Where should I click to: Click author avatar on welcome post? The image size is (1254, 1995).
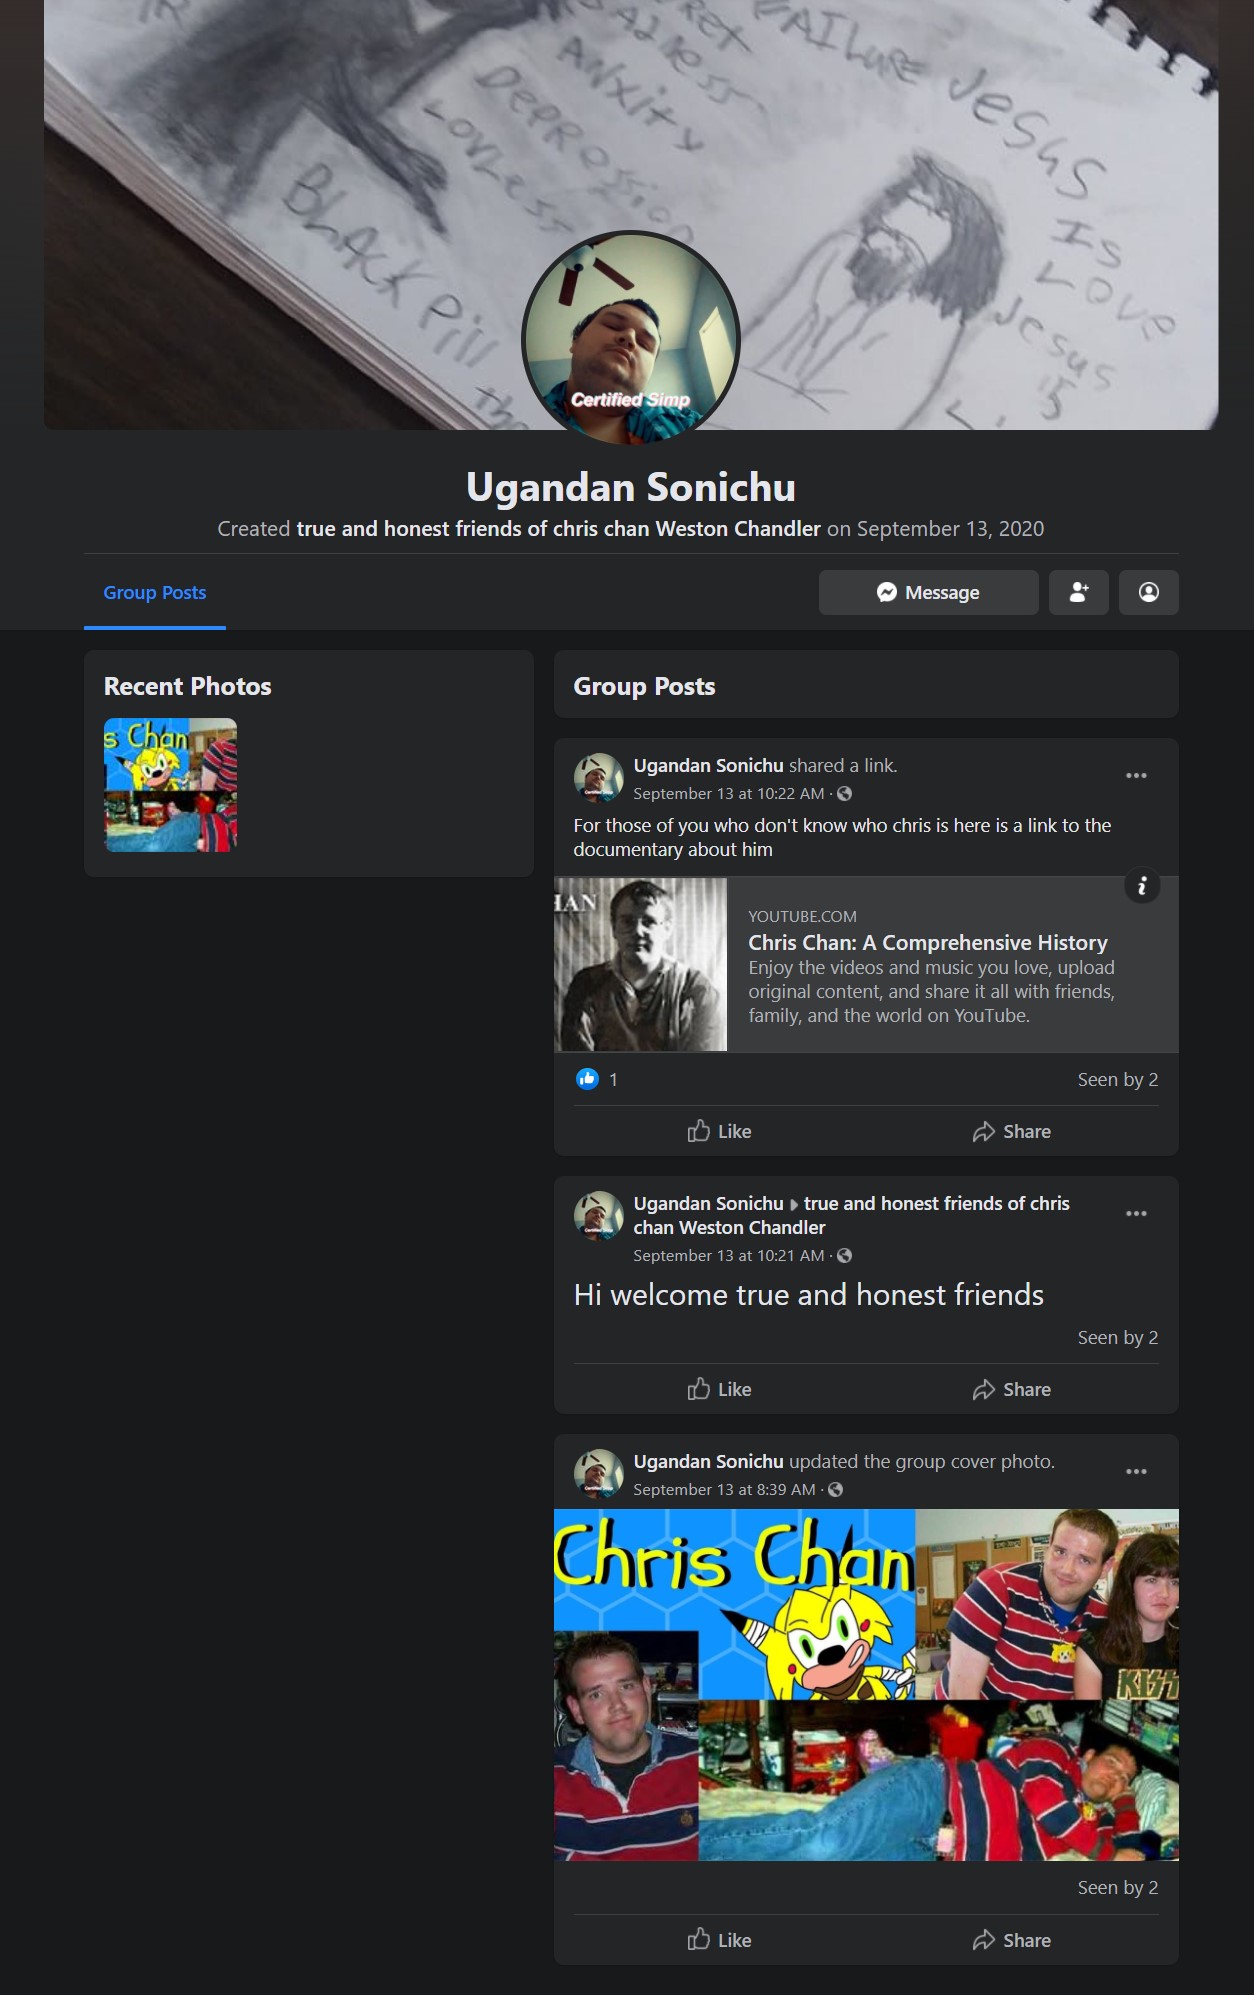(598, 1215)
